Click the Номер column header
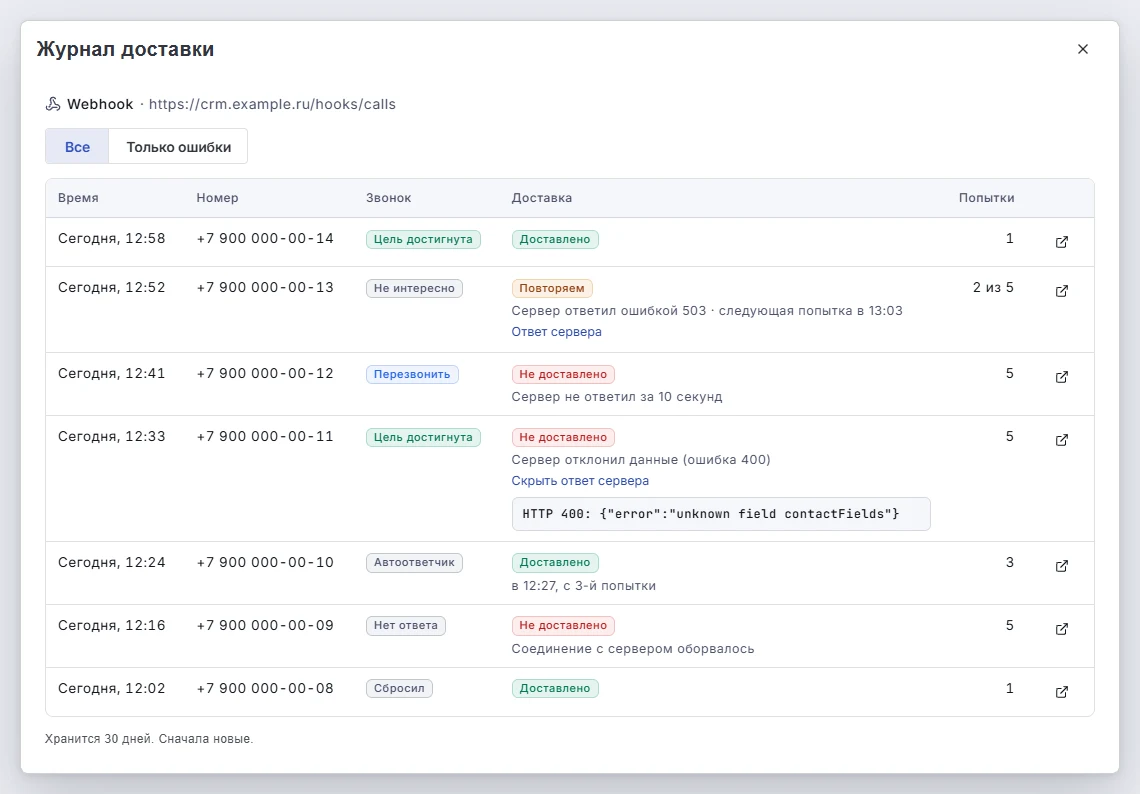The image size is (1140, 794). pos(217,198)
